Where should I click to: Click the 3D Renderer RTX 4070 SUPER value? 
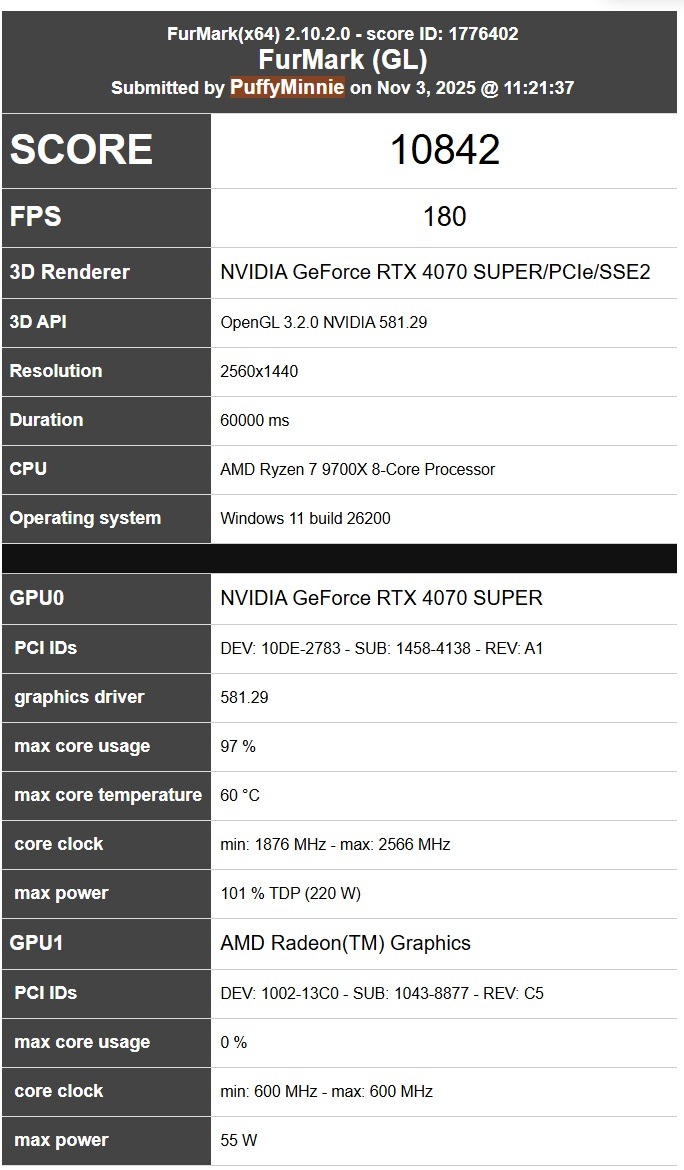435,272
